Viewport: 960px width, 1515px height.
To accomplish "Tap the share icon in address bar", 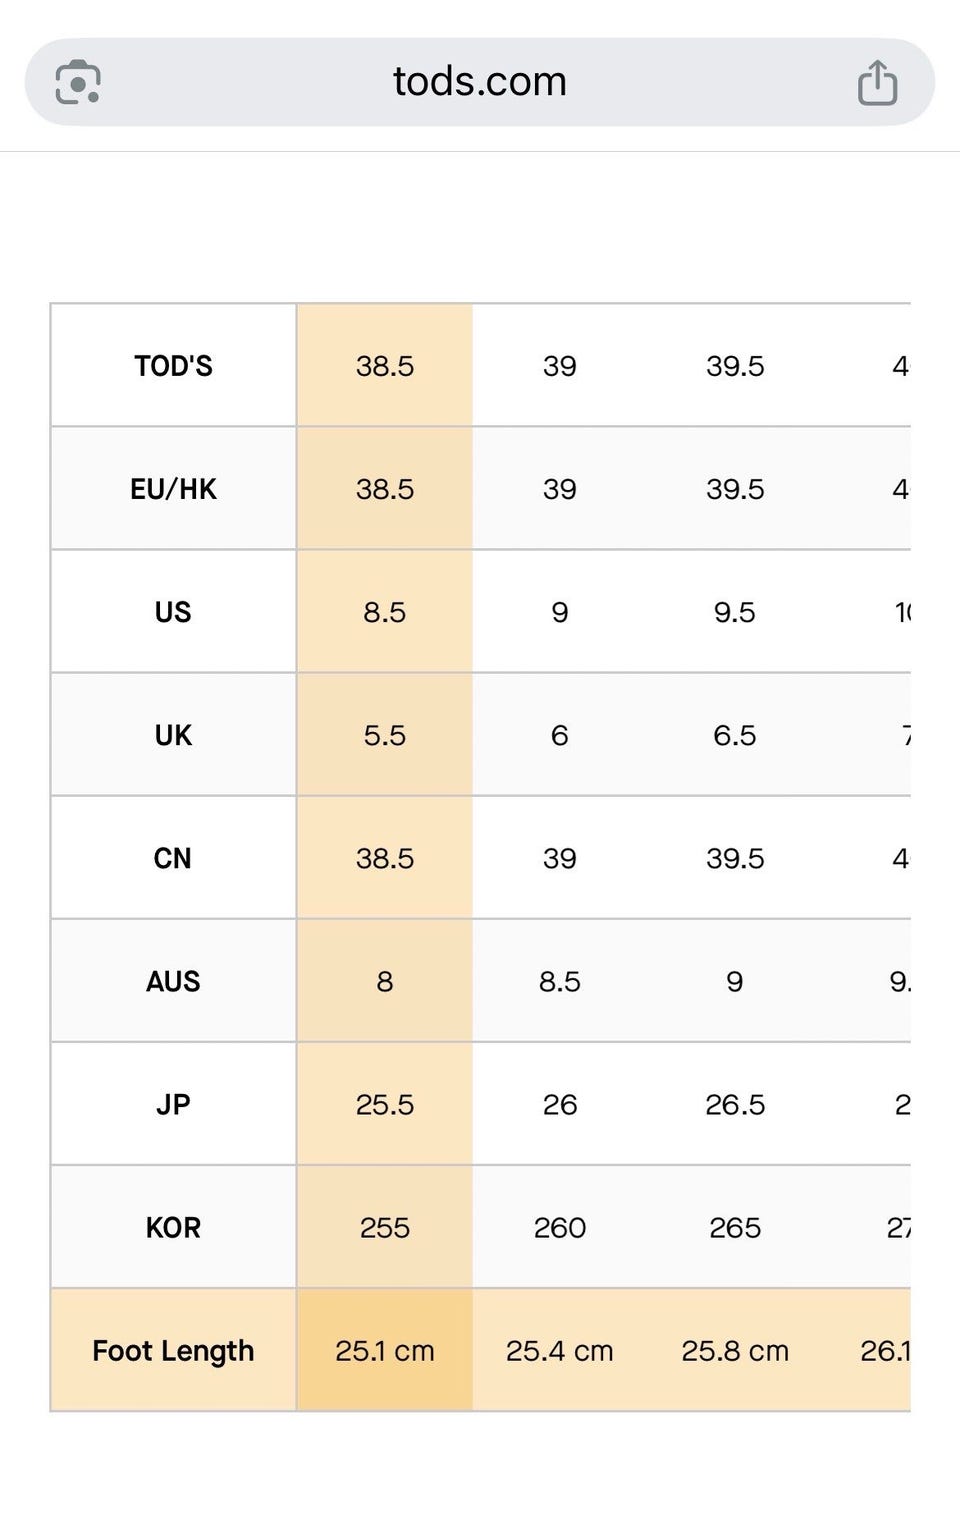I will (877, 82).
